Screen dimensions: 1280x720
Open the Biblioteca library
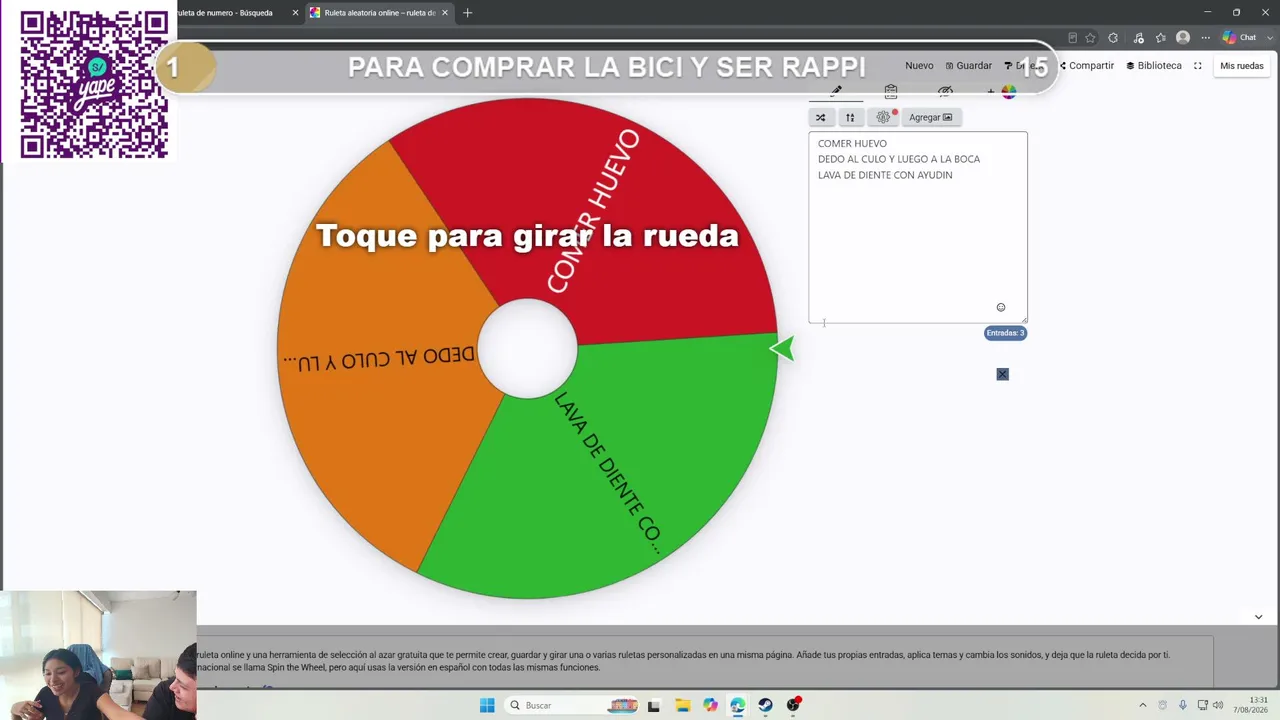coord(1154,66)
